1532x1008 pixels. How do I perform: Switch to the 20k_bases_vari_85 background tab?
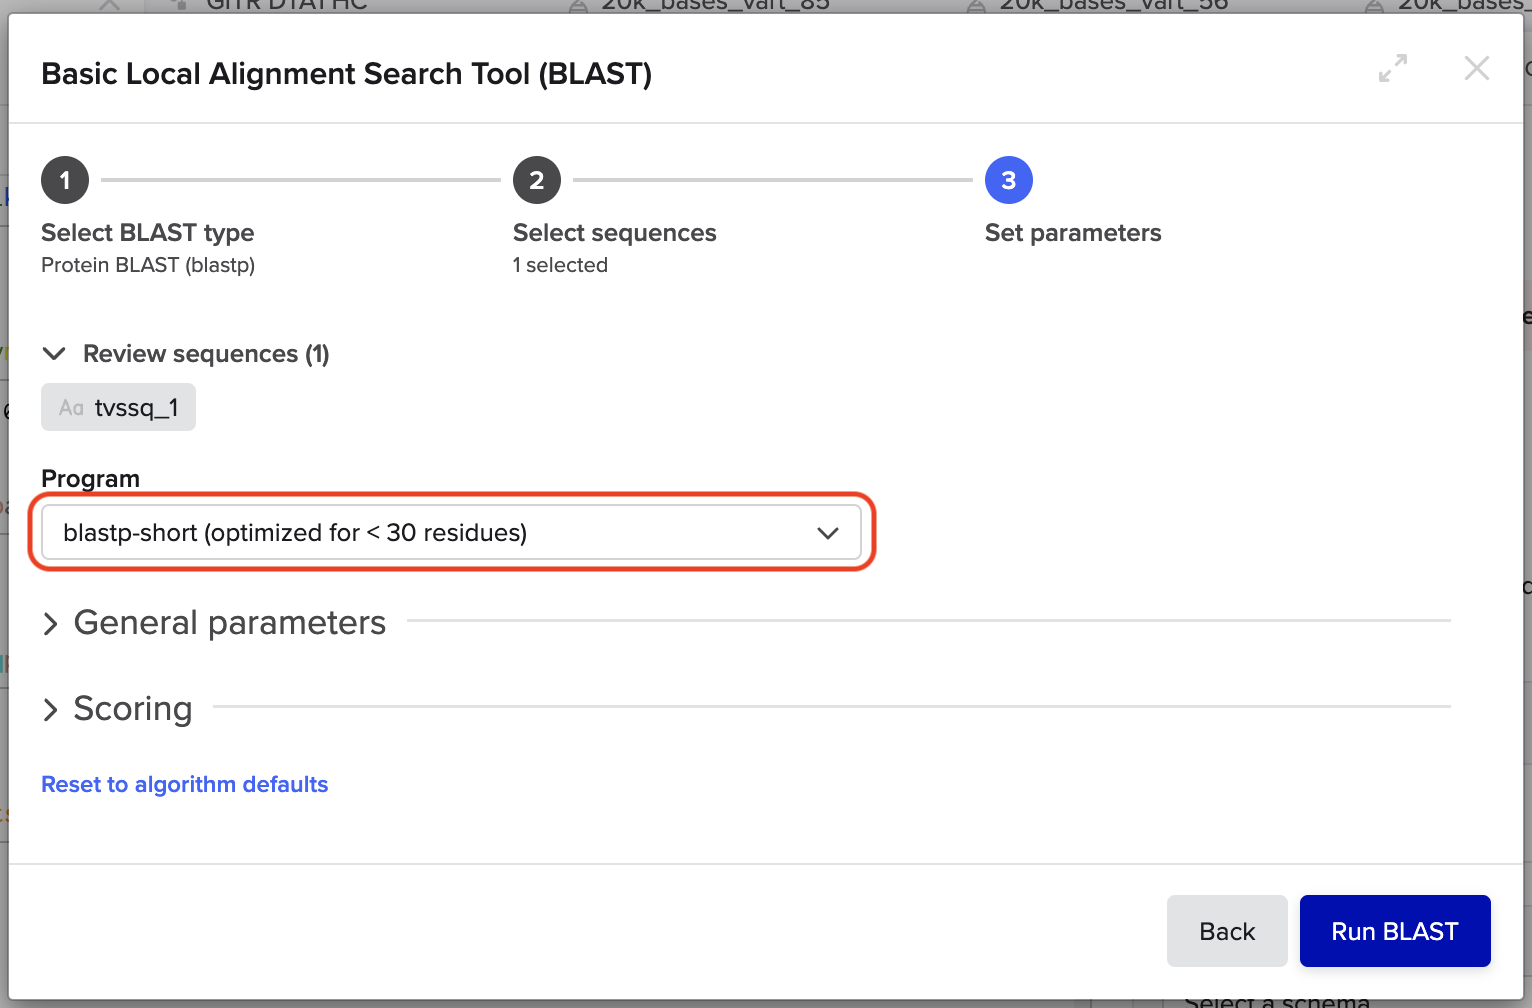714,5
